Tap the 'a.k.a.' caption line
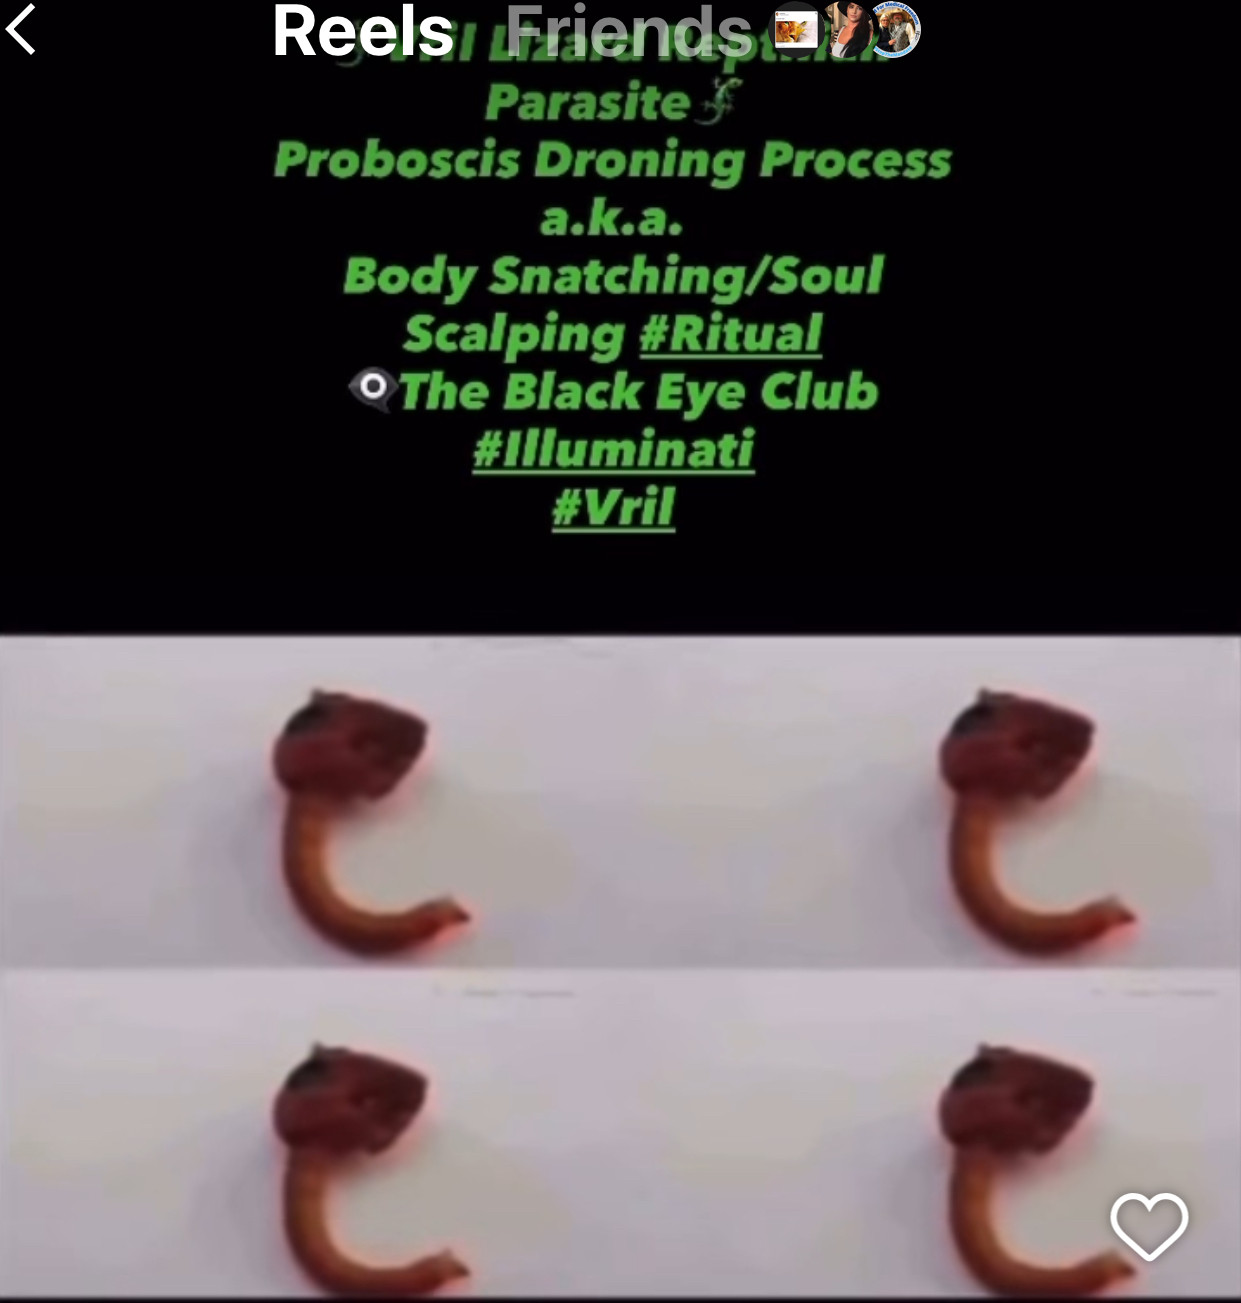 coord(611,218)
